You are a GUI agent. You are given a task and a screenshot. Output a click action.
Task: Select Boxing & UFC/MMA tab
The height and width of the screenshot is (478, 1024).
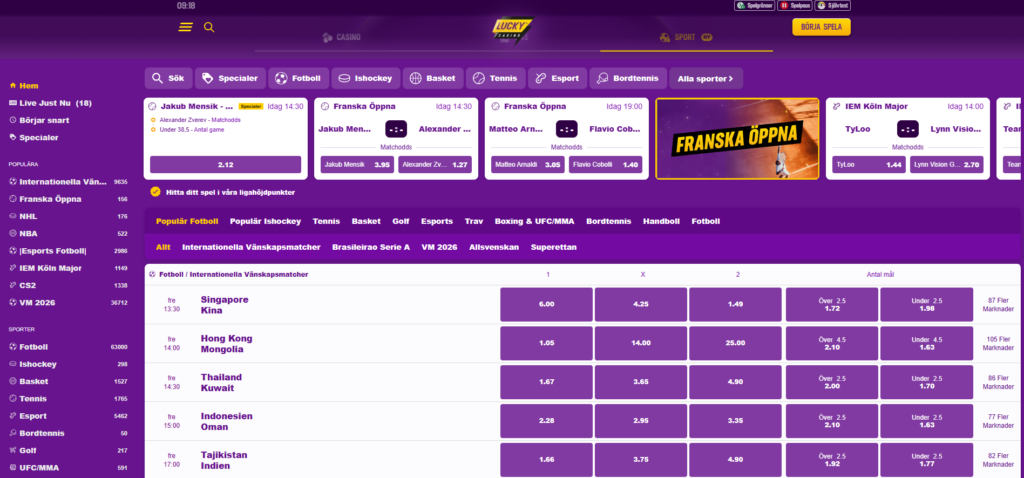point(534,221)
